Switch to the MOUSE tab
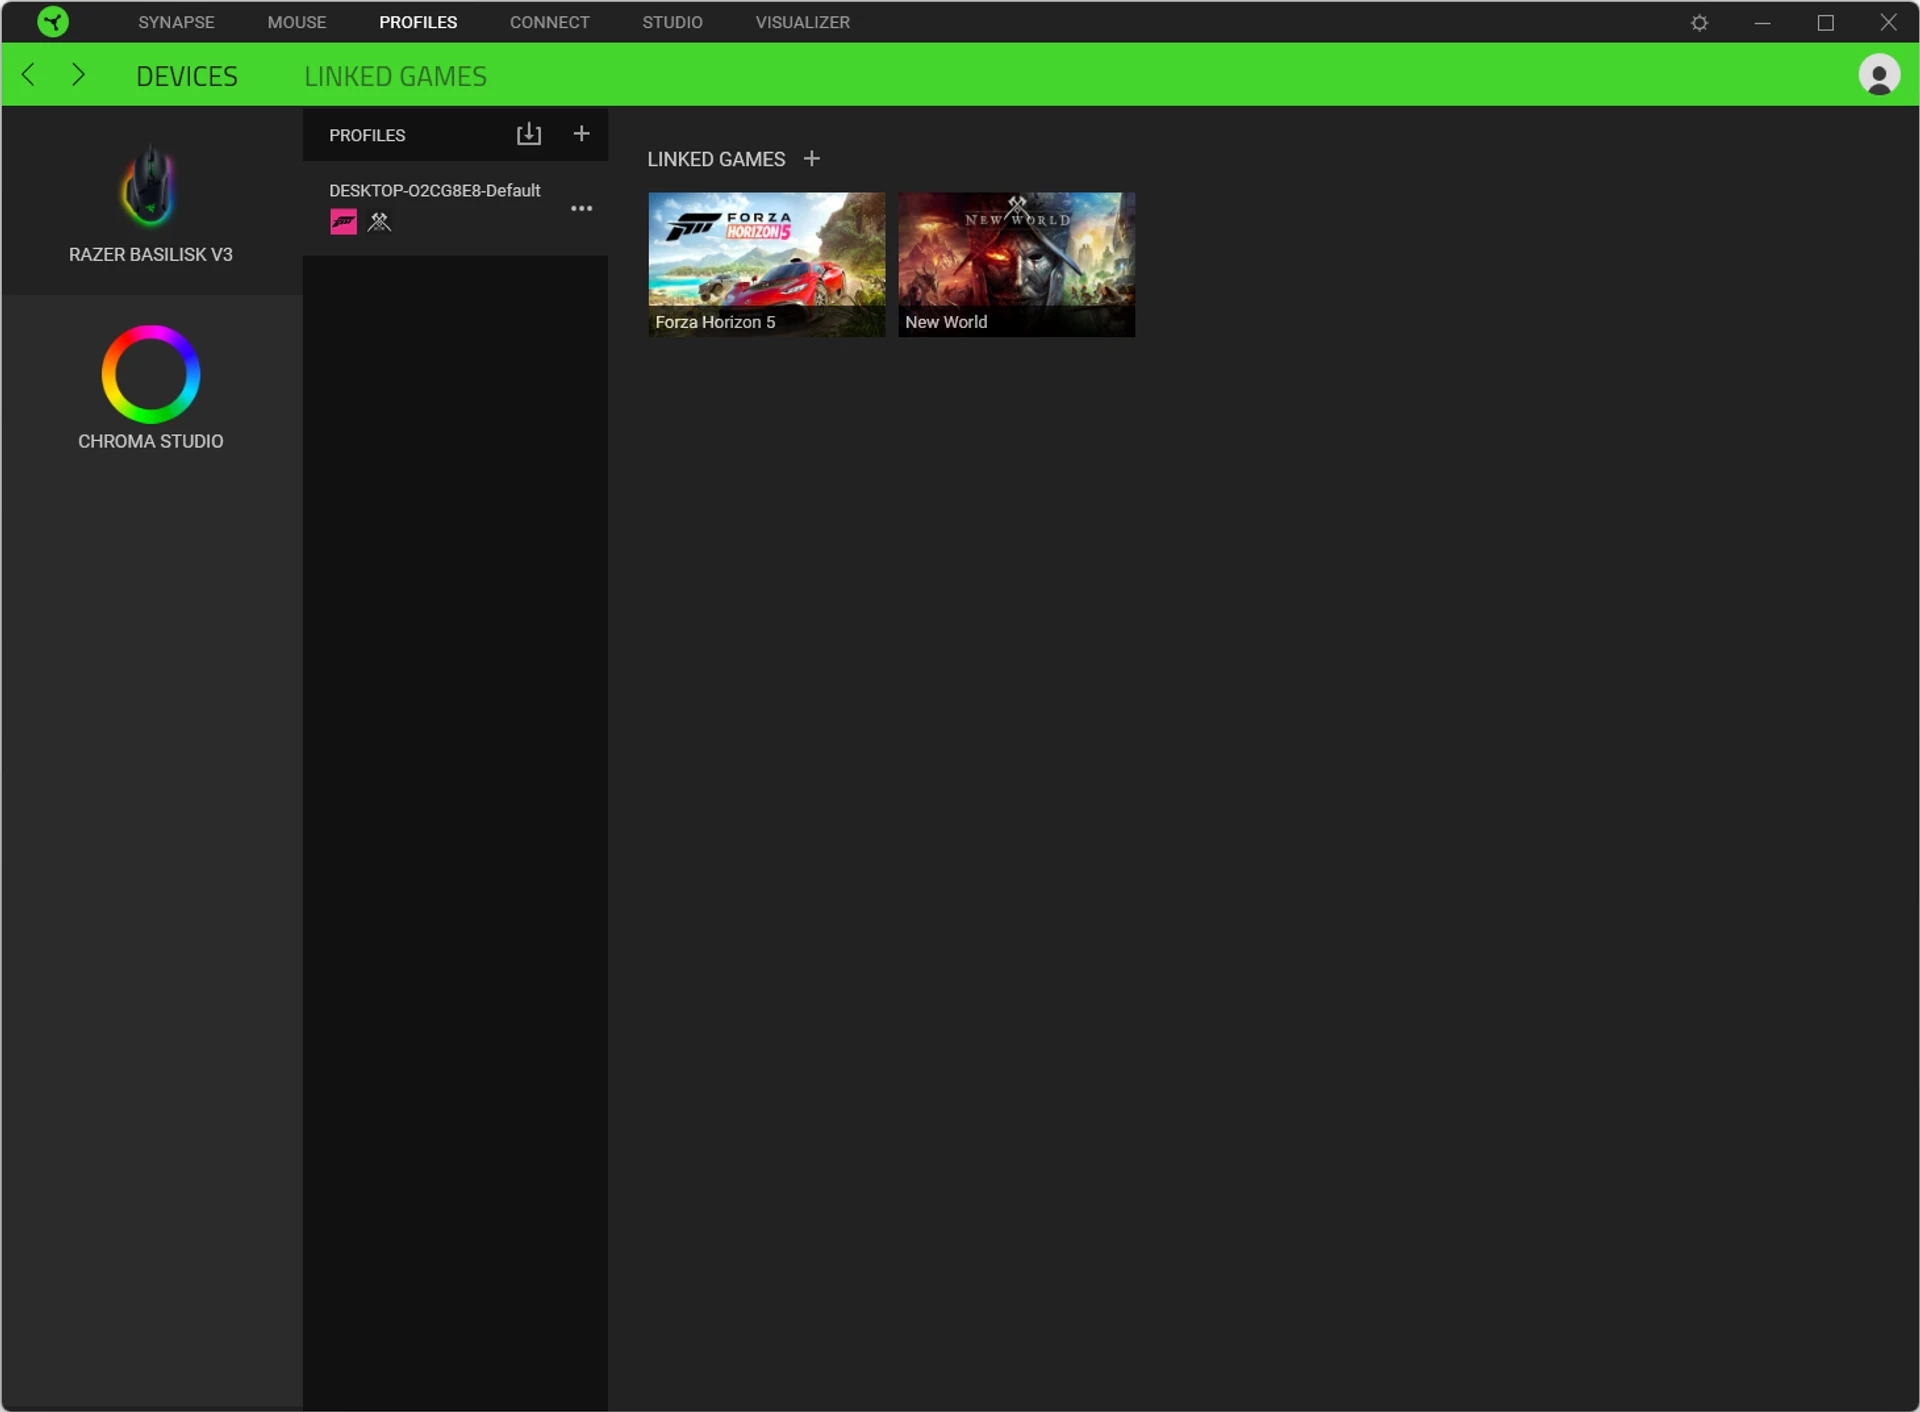This screenshot has width=1920, height=1412. [x=297, y=22]
